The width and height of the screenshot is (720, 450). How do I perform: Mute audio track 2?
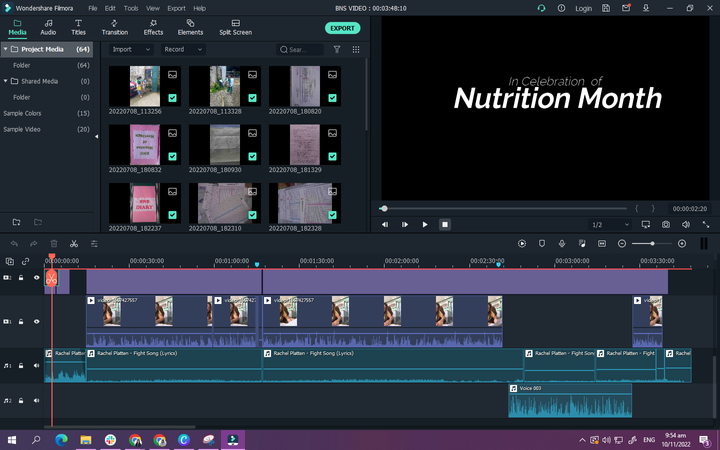36,400
